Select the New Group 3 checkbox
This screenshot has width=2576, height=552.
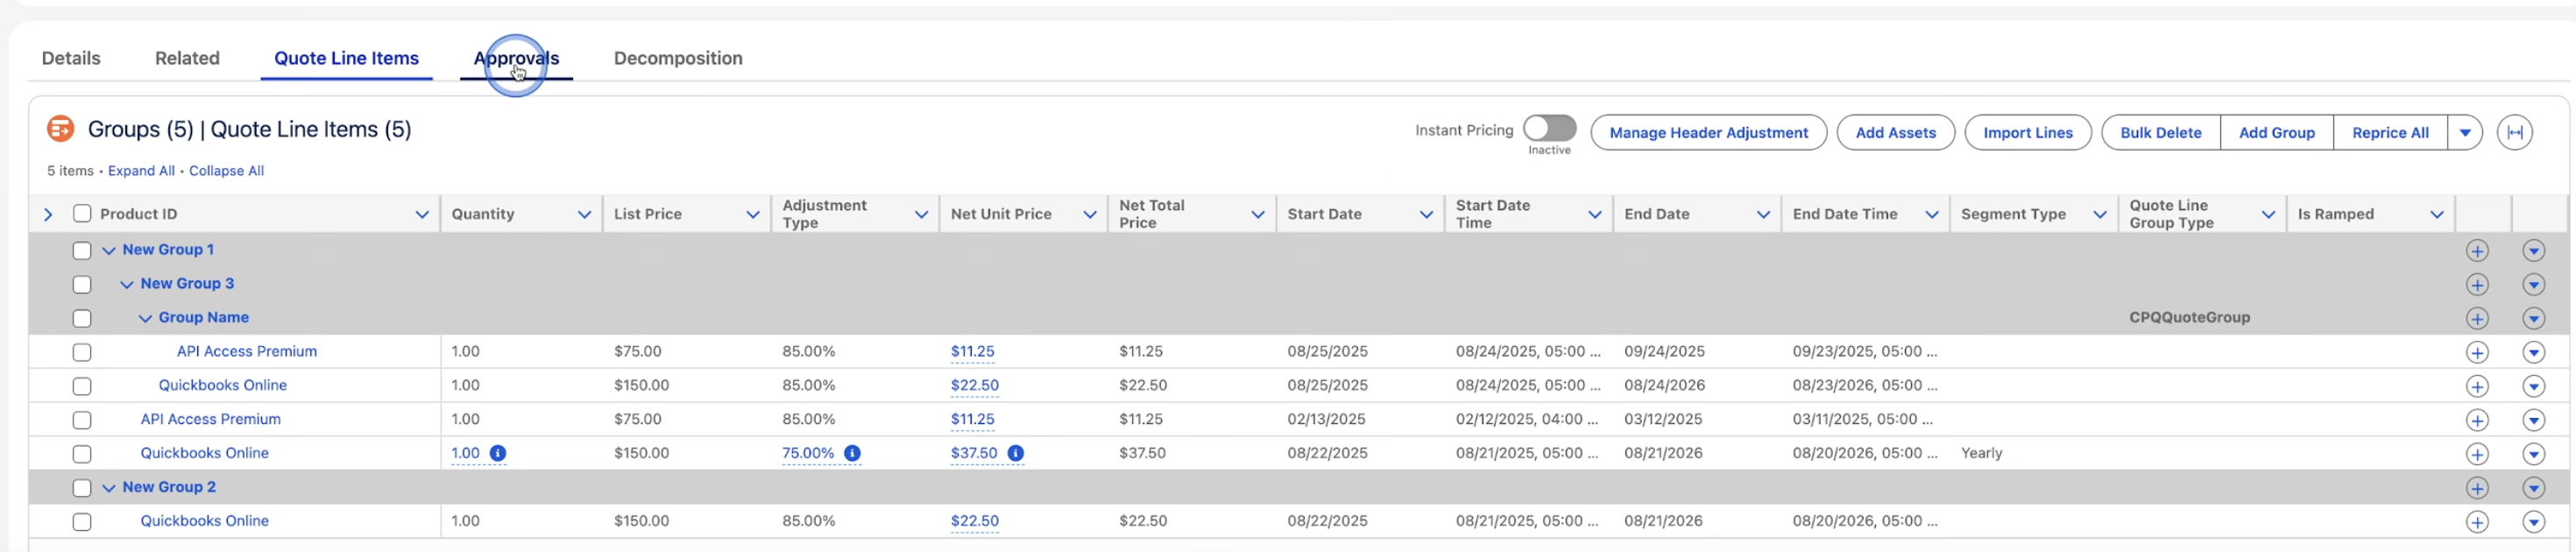(x=82, y=285)
